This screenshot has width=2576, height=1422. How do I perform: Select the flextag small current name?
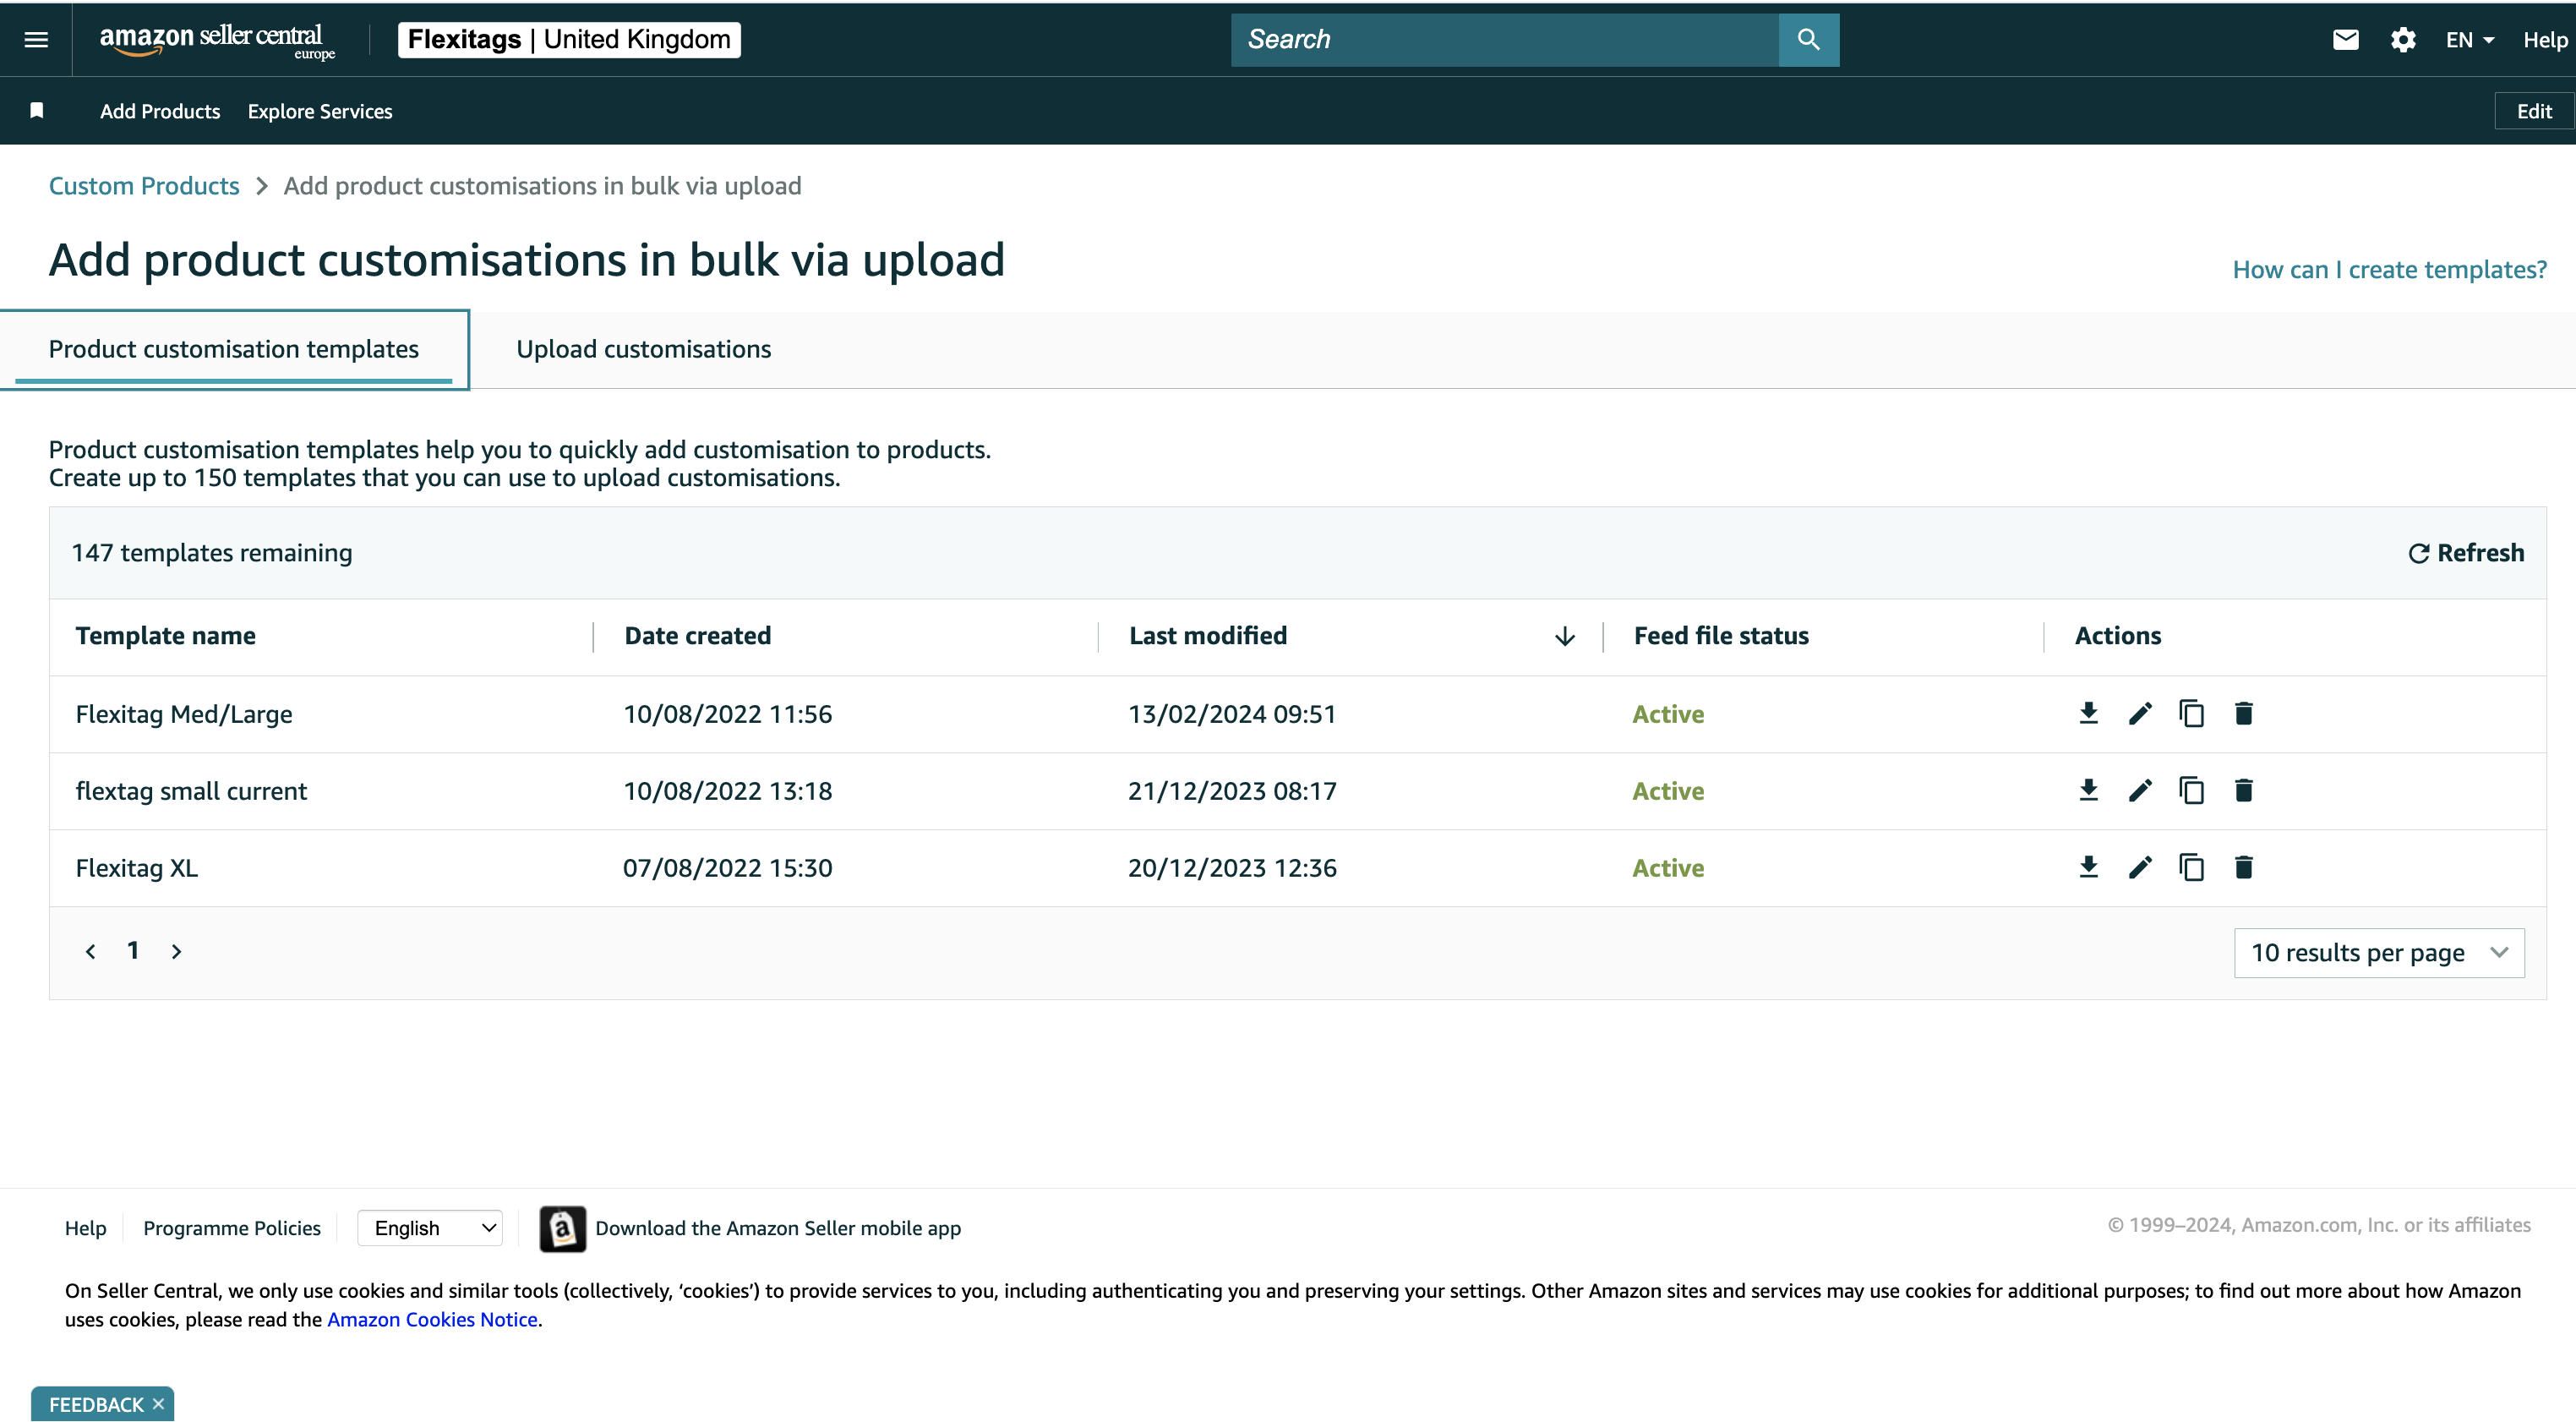click(191, 791)
